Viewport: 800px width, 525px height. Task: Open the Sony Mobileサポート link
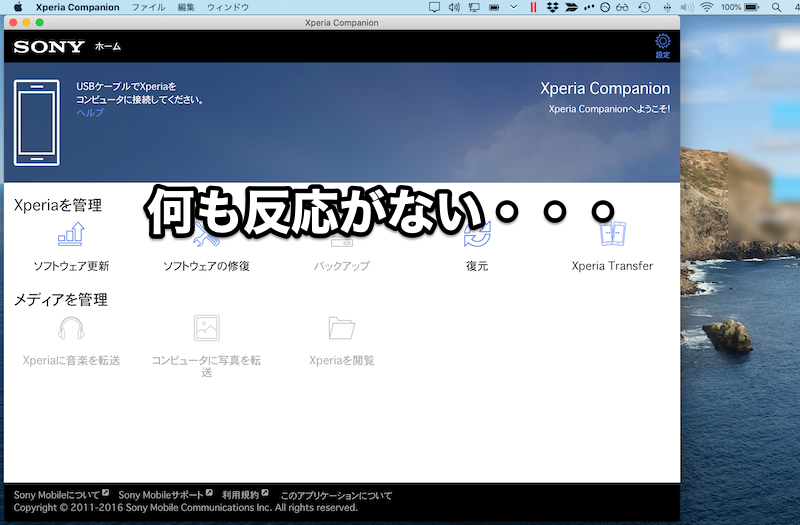161,495
